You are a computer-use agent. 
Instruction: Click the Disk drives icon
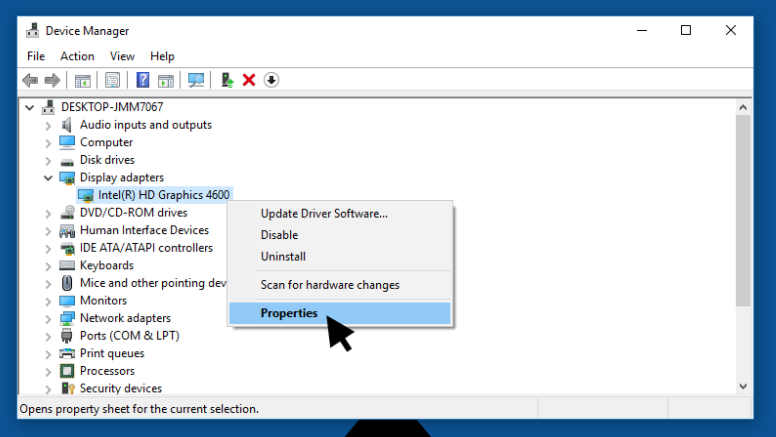[67, 161]
